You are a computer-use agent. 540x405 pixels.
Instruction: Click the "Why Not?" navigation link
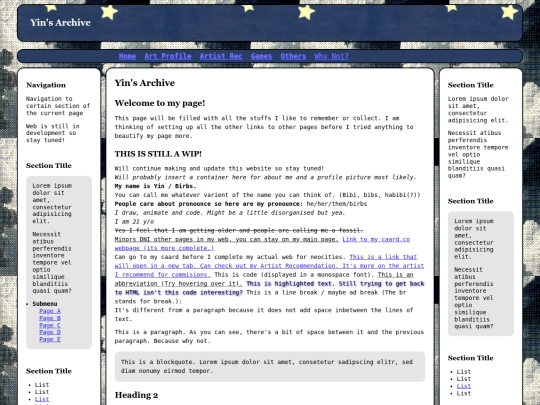(331, 56)
